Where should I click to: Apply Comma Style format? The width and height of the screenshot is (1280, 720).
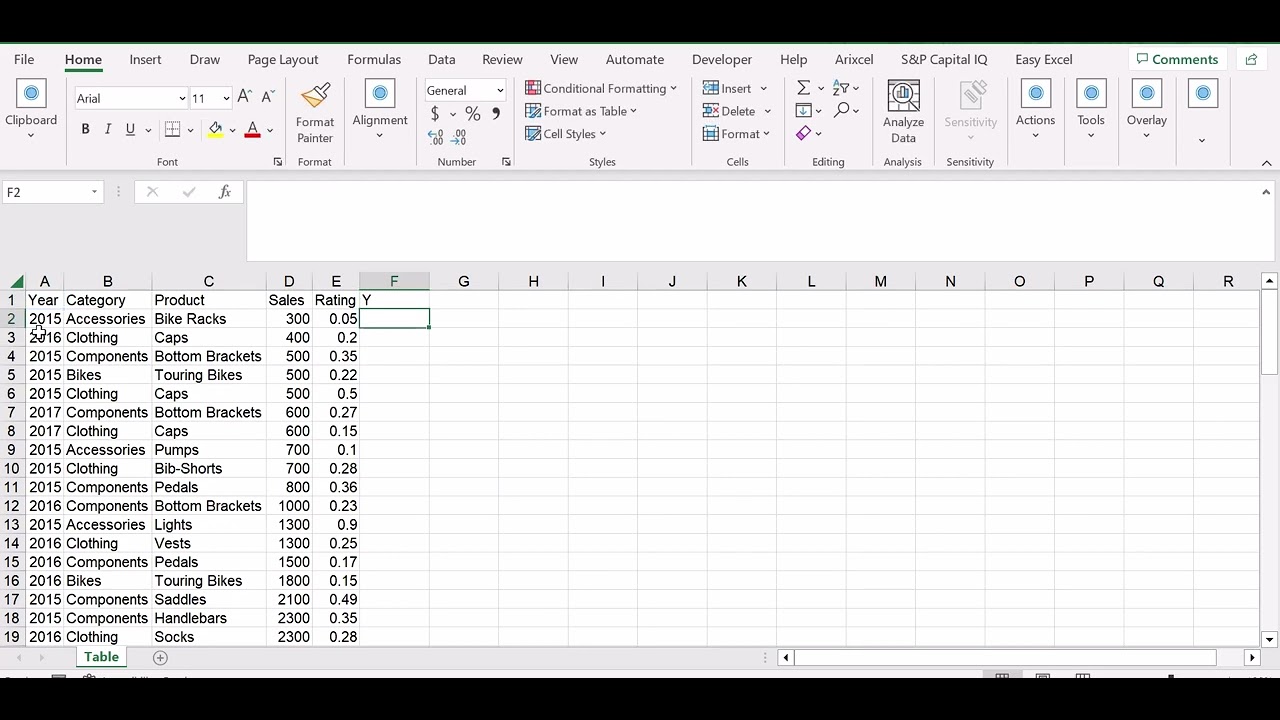point(496,114)
